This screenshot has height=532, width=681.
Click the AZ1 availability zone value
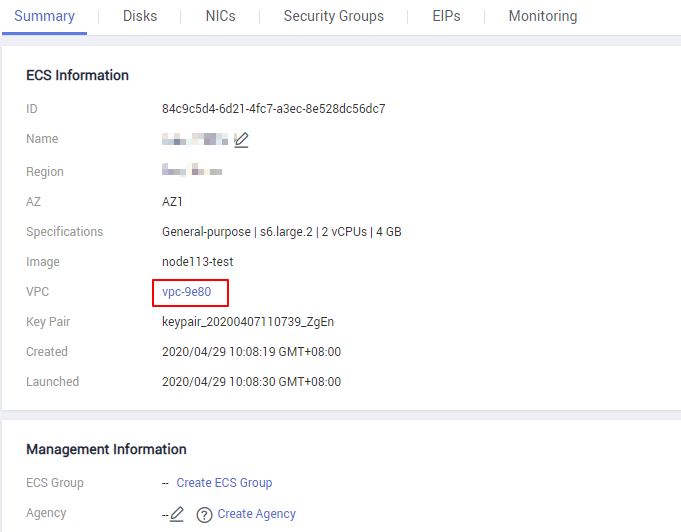(x=172, y=202)
